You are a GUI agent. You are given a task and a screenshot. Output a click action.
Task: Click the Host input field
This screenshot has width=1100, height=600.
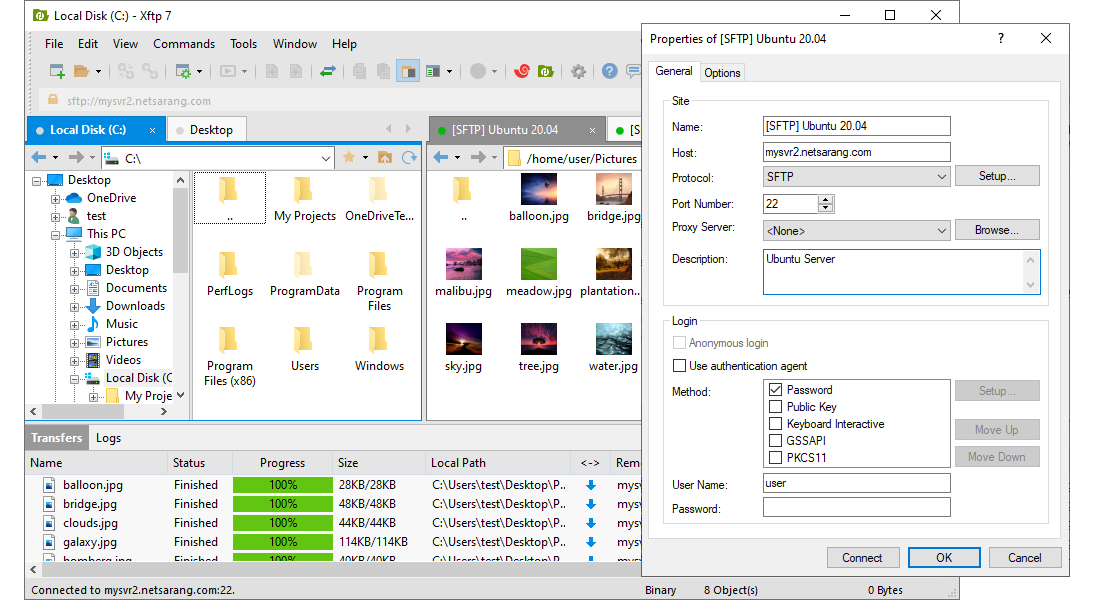click(857, 152)
